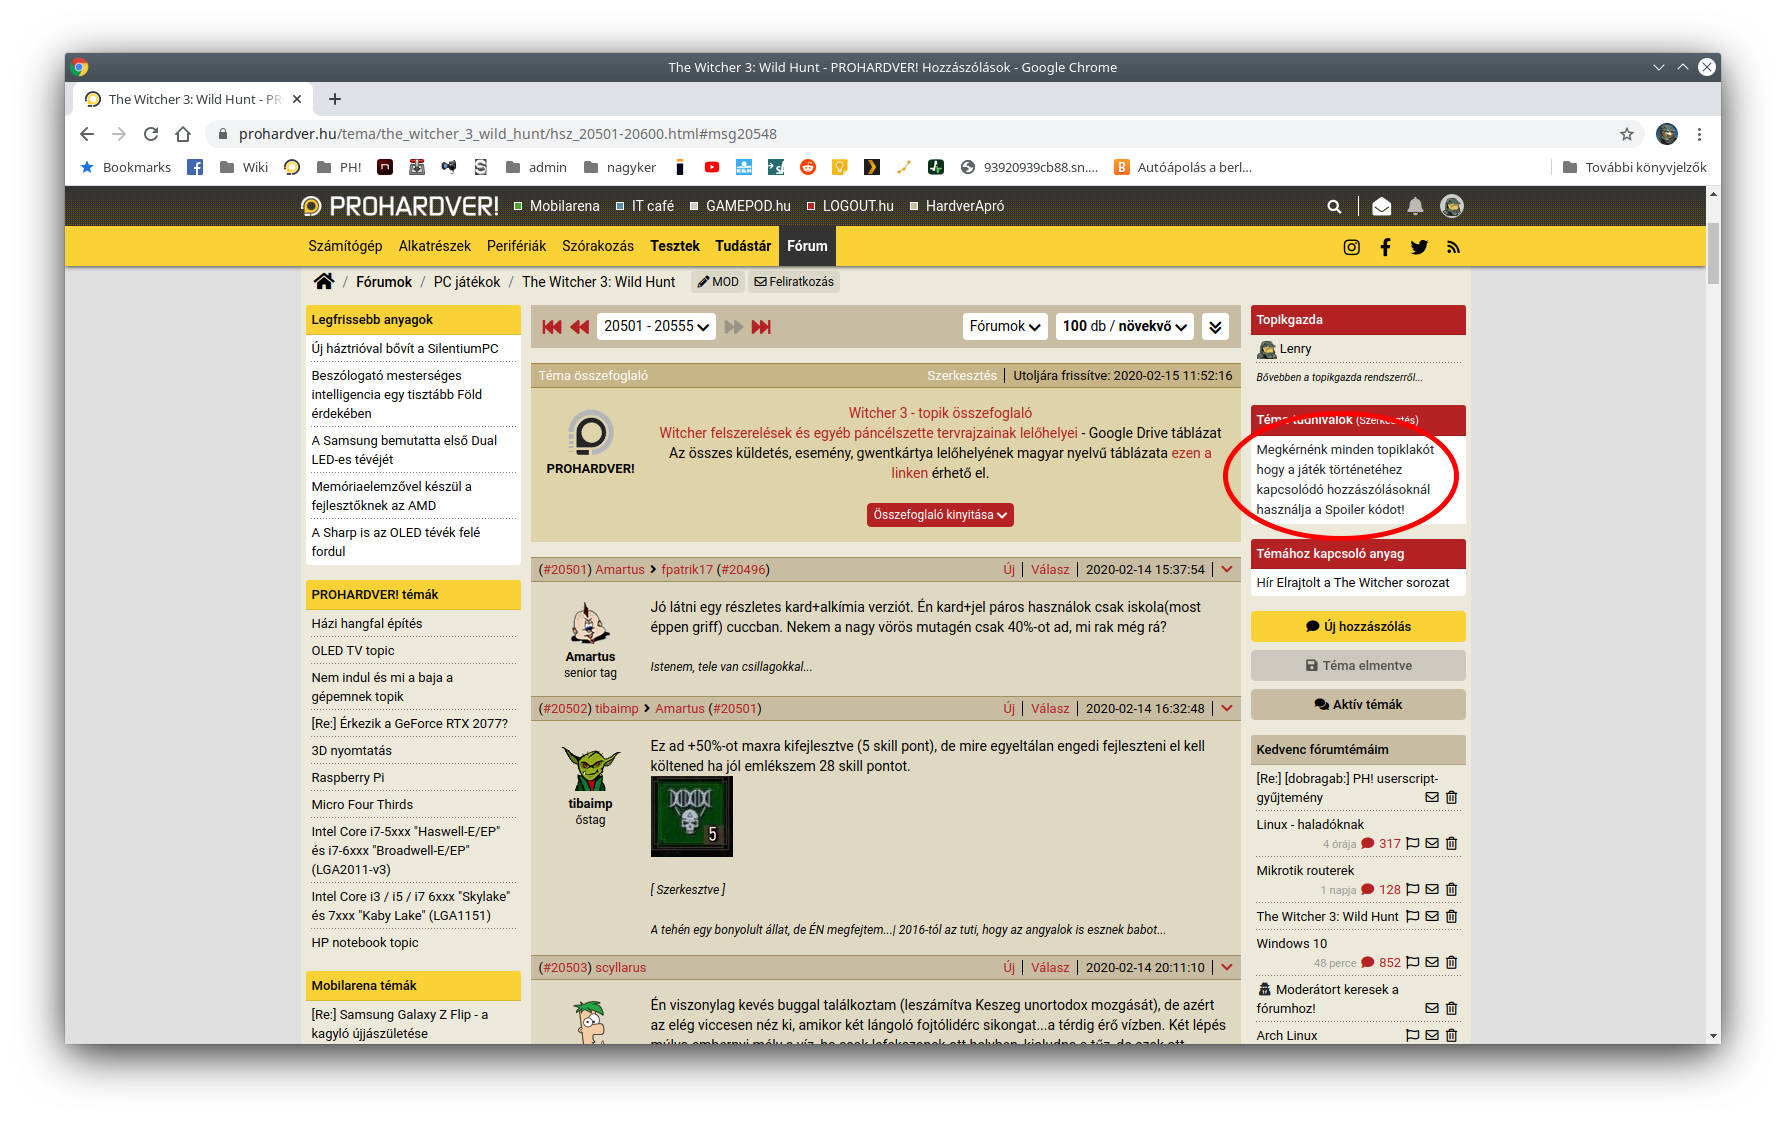Delete Linux - haladóknak from favorites
Image resolution: width=1786 pixels, height=1121 pixels.
click(x=1452, y=844)
